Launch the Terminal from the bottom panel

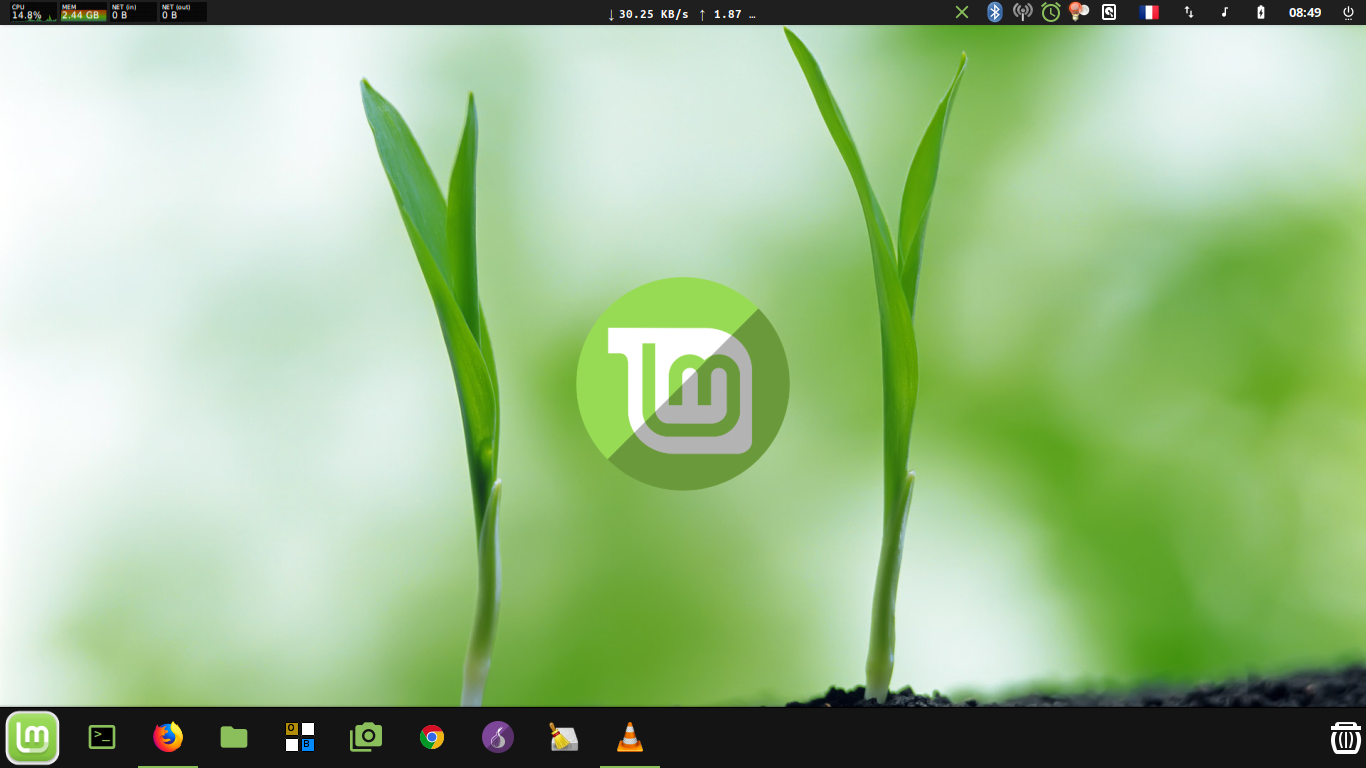pyautogui.click(x=102, y=738)
